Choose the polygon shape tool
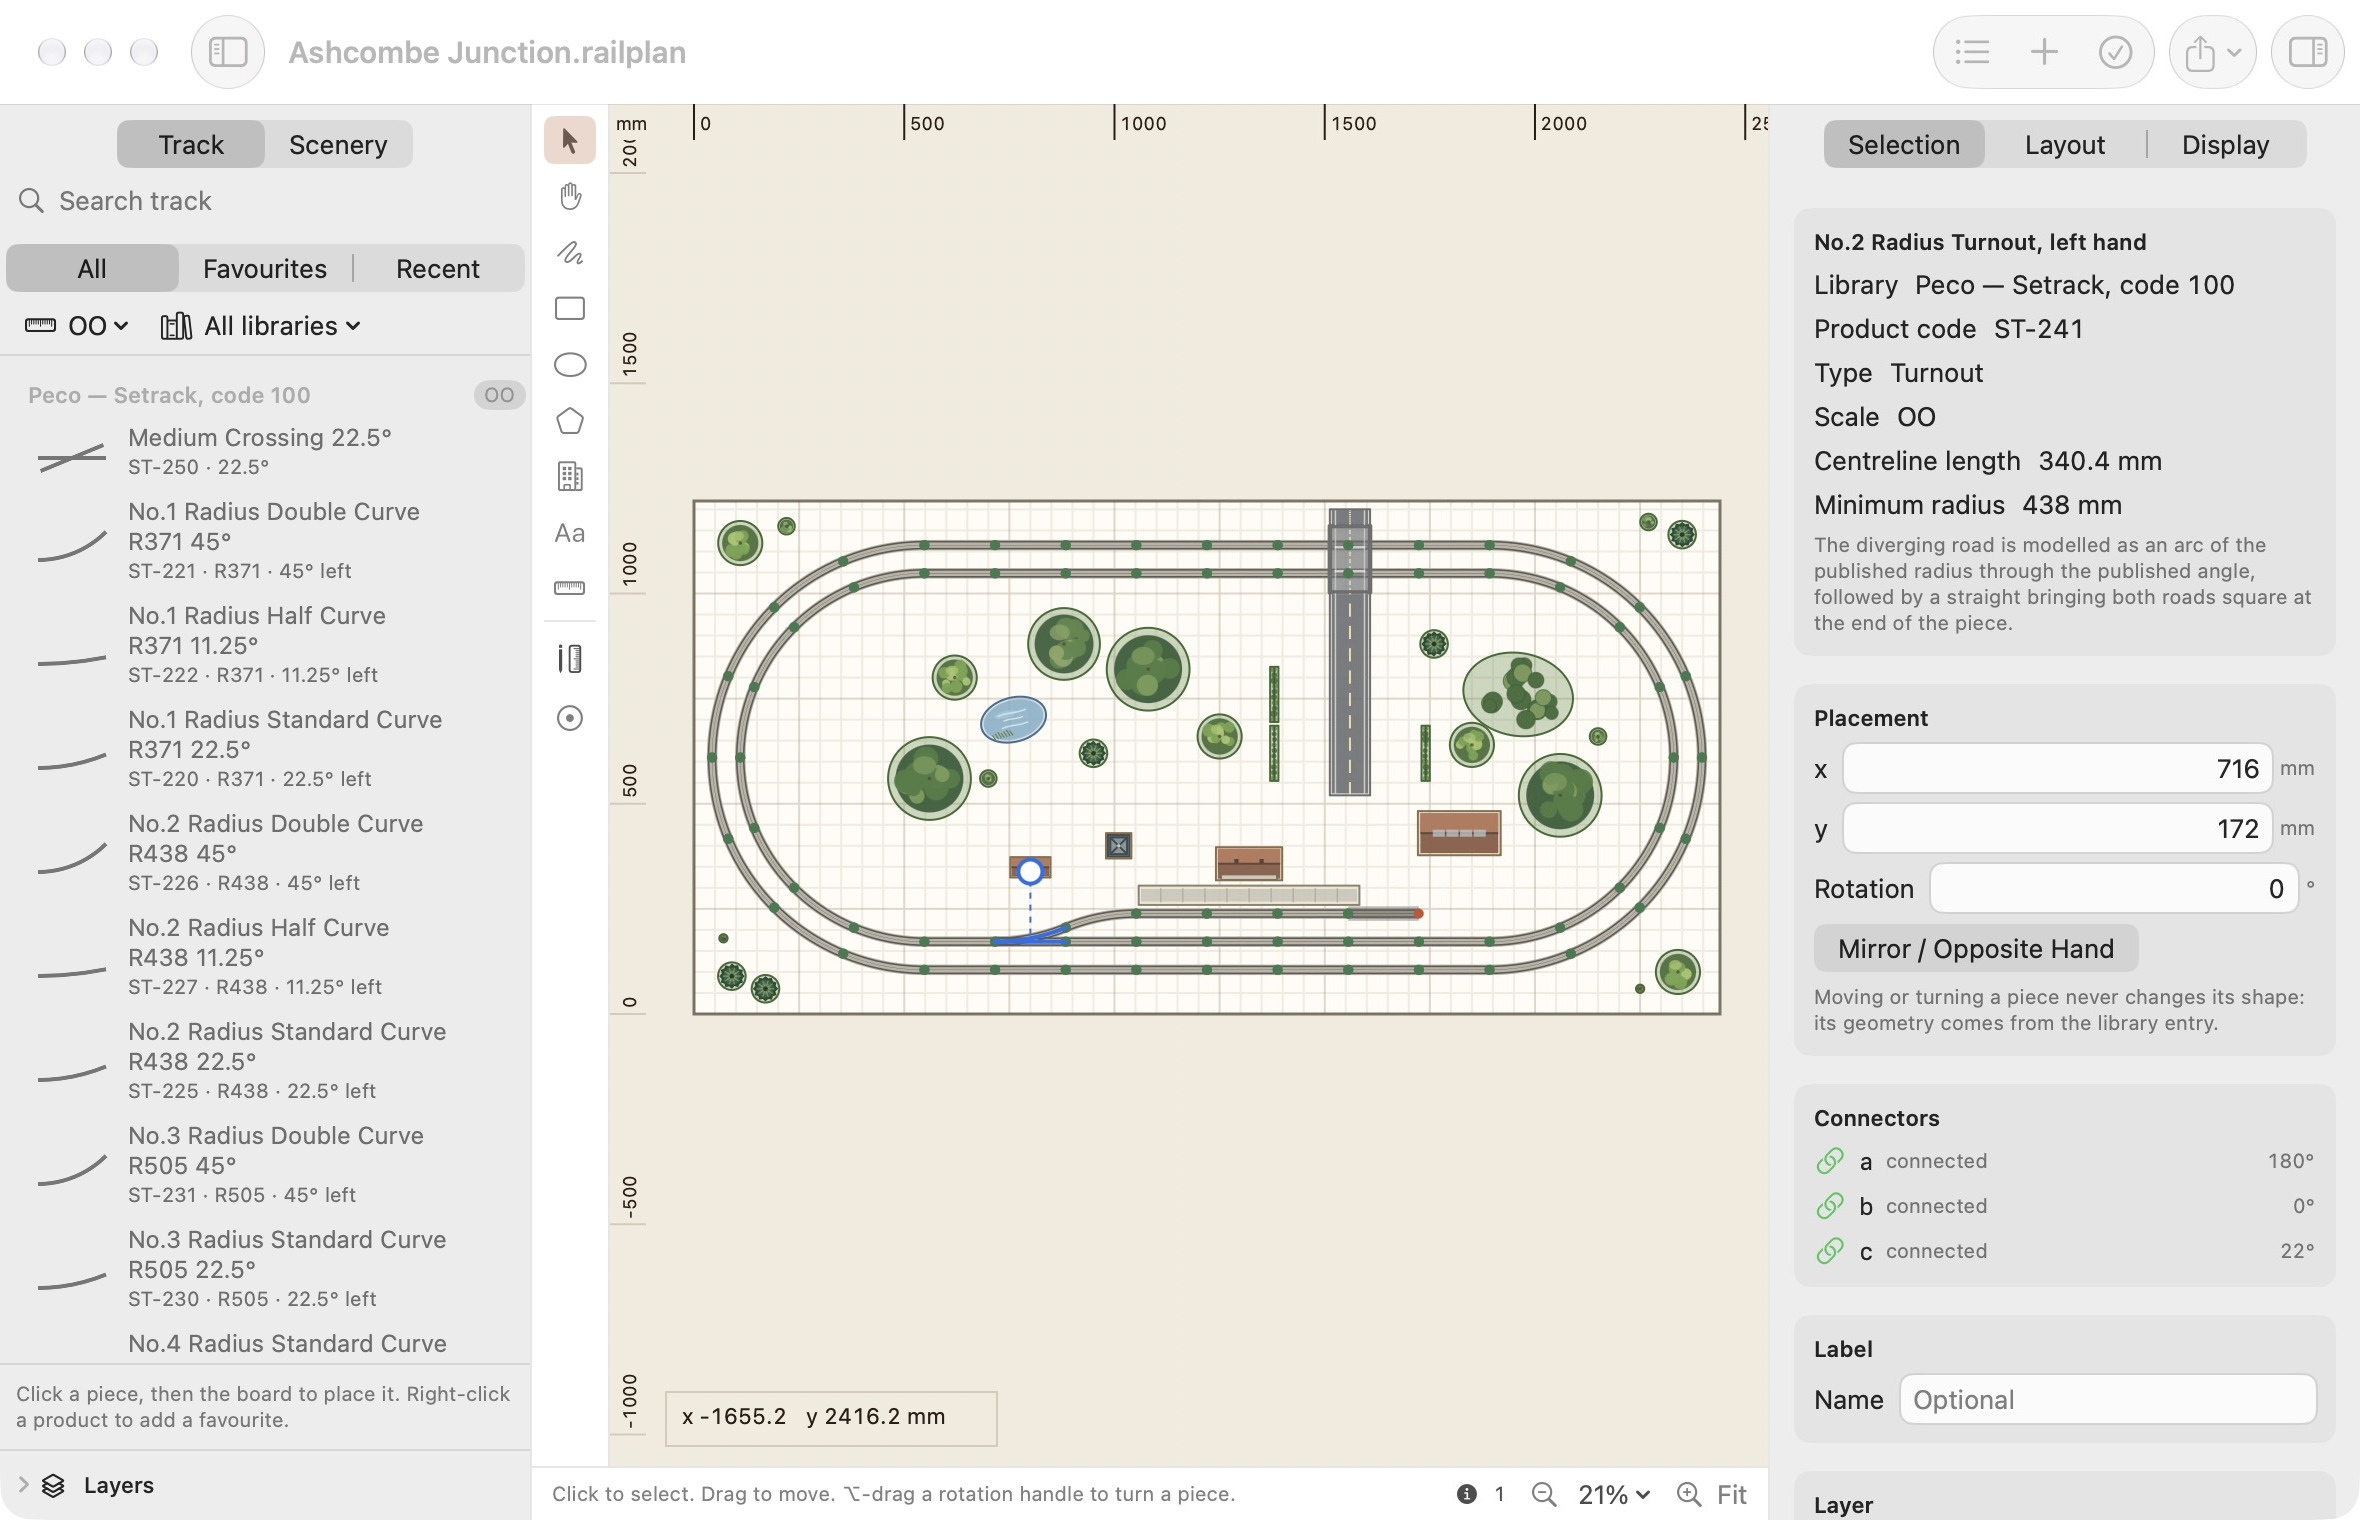The height and width of the screenshot is (1520, 2360). [x=570, y=421]
